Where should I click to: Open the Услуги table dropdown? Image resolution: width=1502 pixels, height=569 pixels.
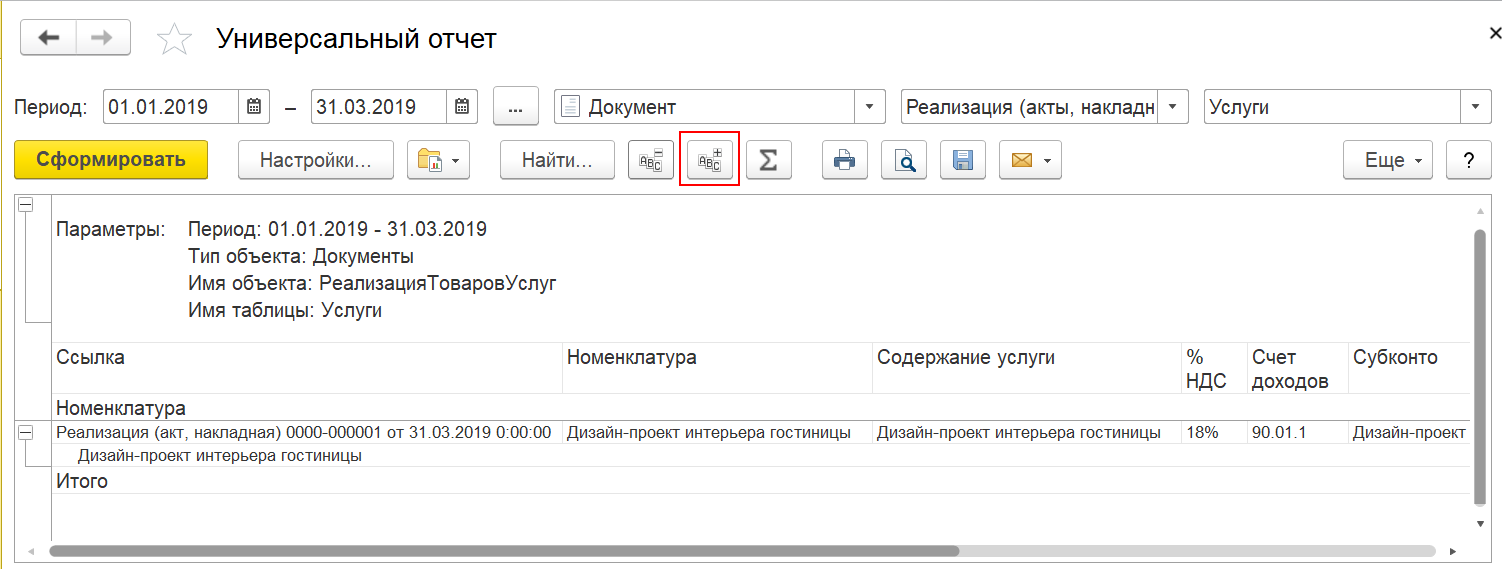coord(1476,107)
